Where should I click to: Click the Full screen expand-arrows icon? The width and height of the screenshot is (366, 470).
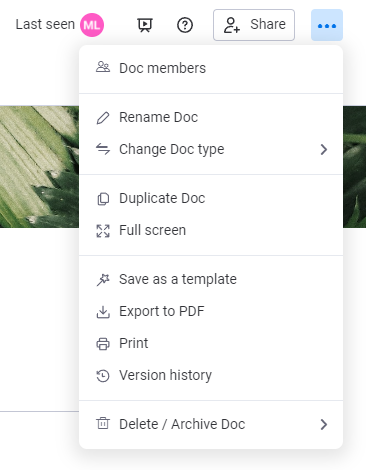tap(103, 231)
